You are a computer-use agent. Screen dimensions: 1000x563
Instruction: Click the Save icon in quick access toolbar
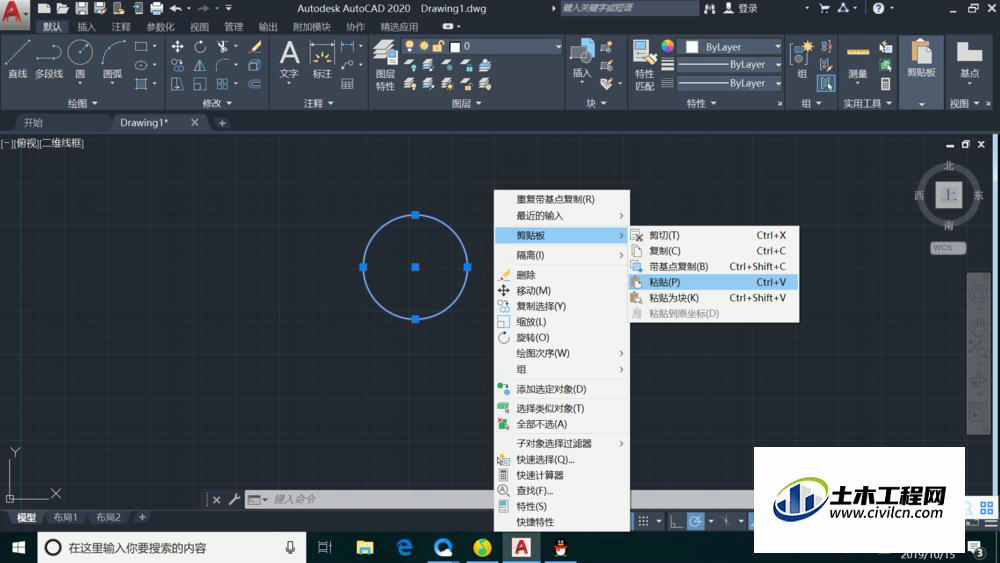point(82,8)
